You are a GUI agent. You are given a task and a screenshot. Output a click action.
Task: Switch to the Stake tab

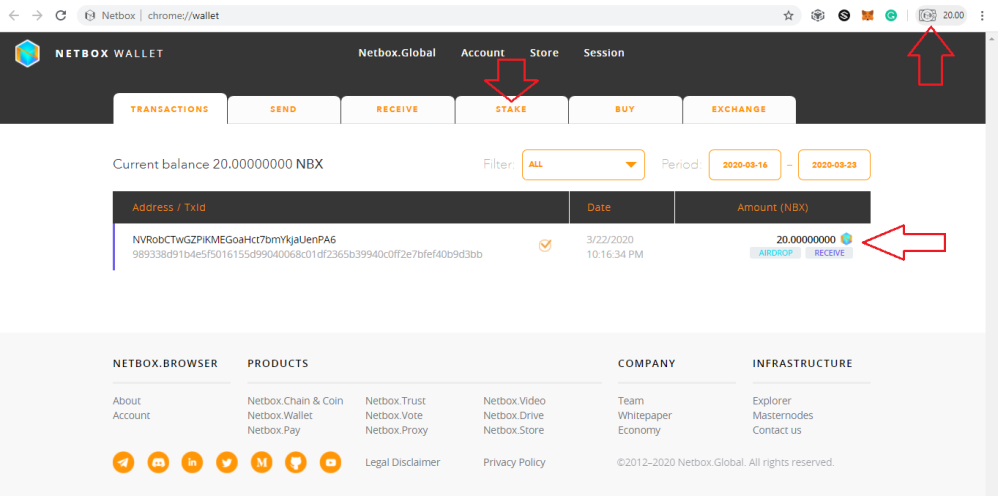[511, 110]
